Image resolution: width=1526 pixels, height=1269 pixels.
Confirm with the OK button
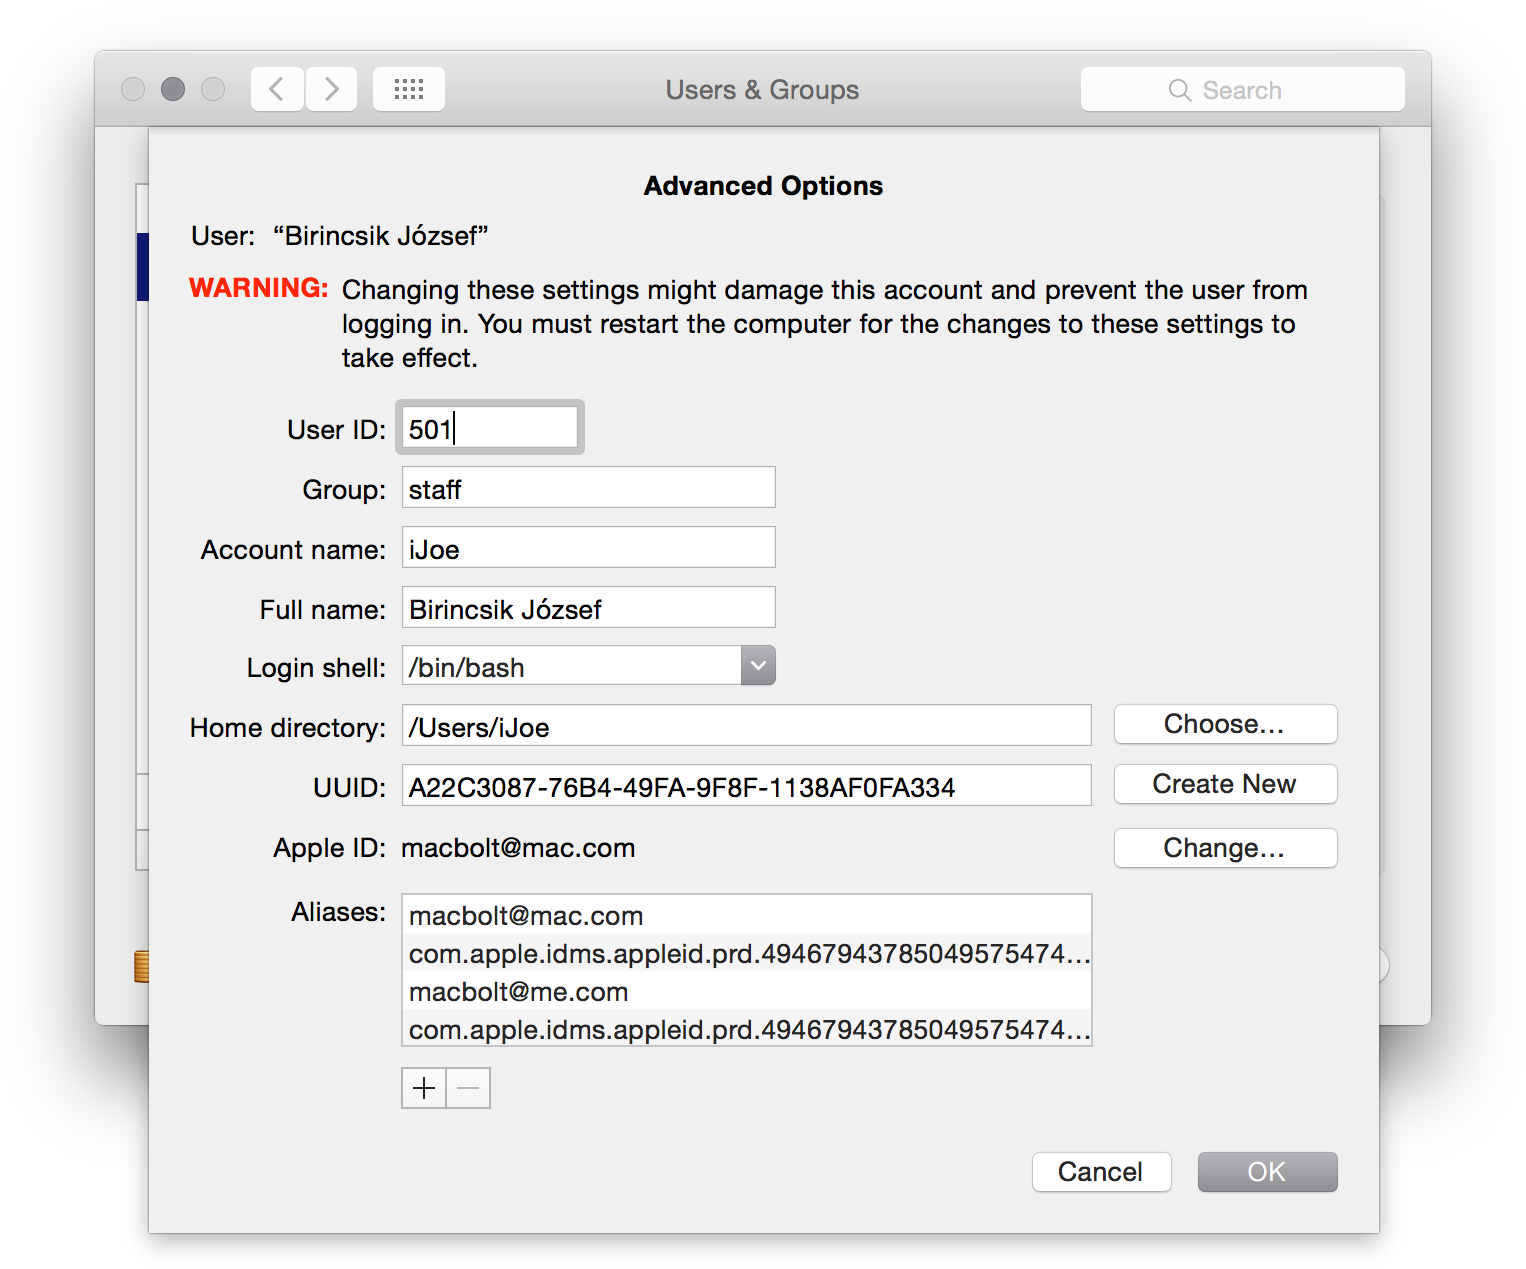1267,1172
